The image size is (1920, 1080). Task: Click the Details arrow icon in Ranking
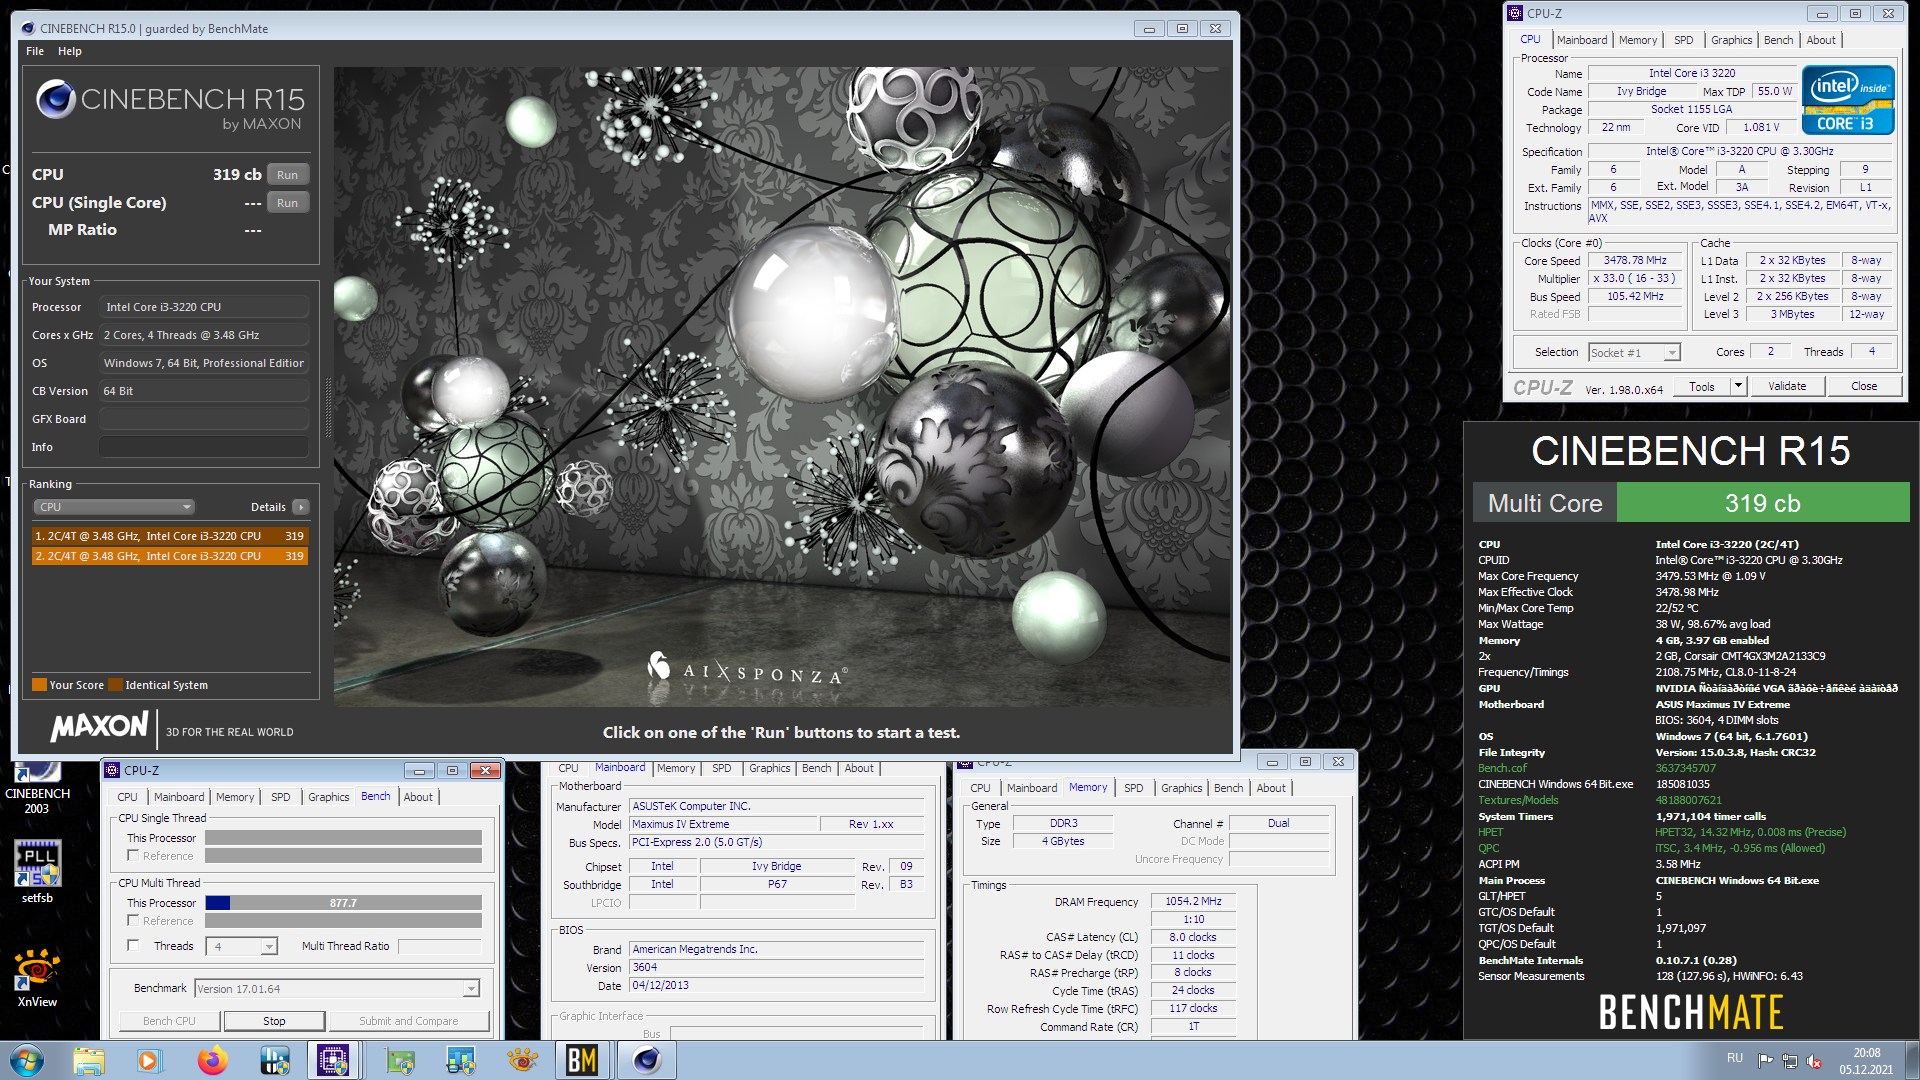300,507
